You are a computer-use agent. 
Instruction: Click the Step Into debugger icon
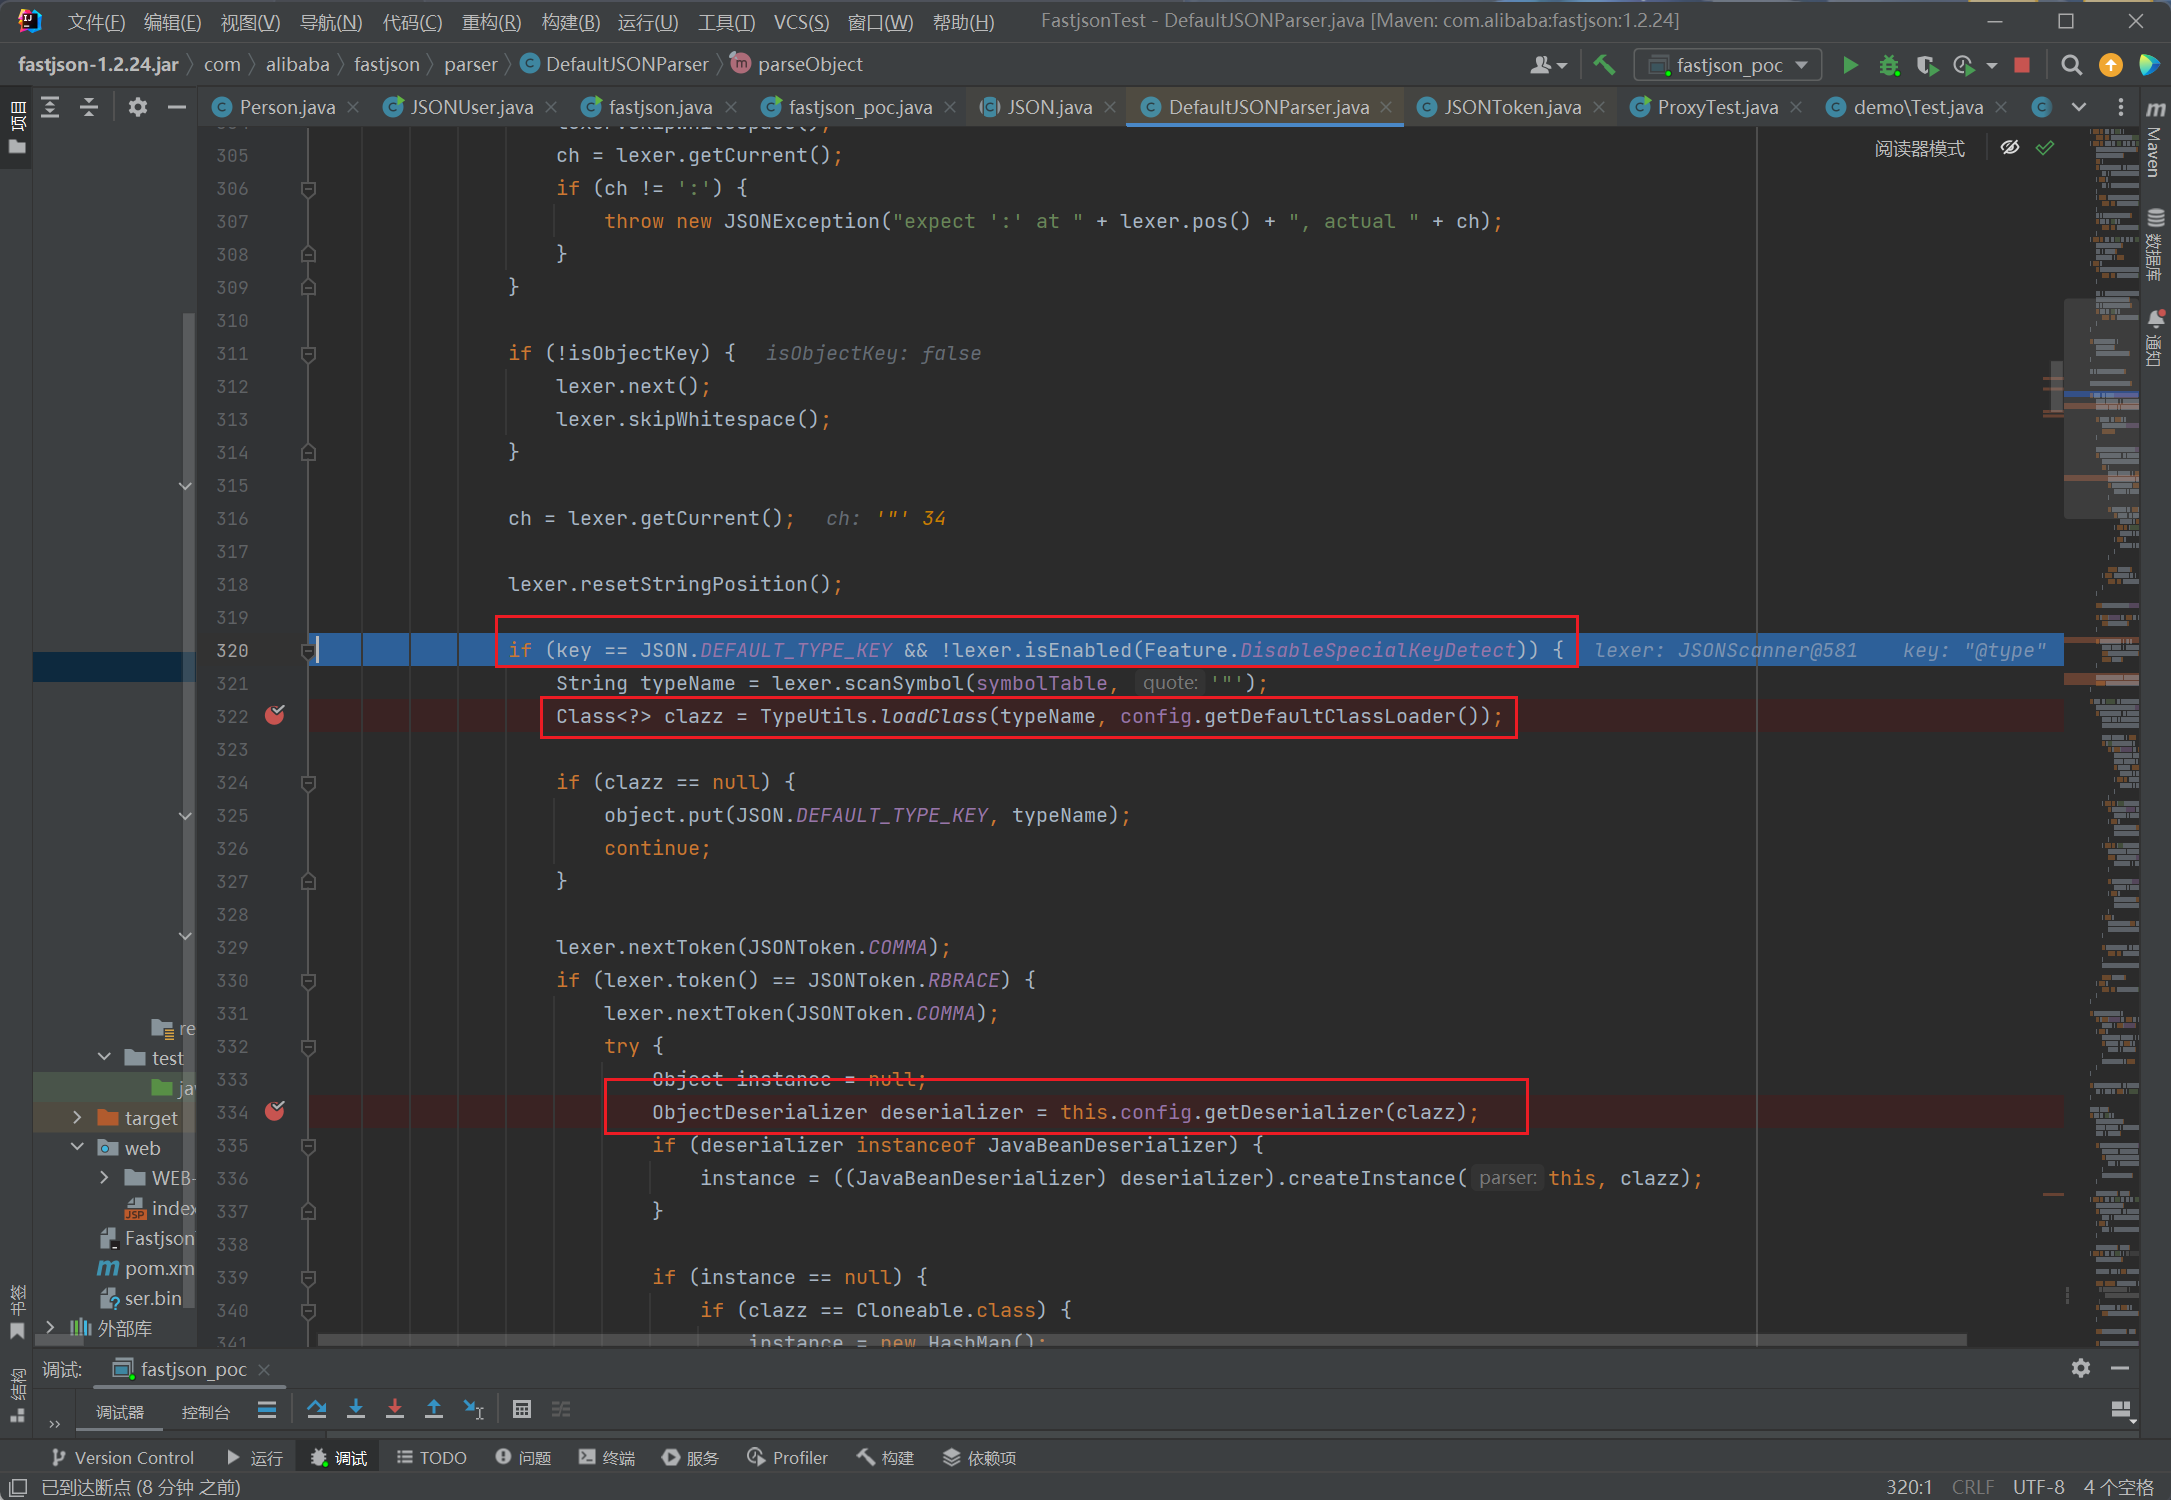coord(356,1409)
